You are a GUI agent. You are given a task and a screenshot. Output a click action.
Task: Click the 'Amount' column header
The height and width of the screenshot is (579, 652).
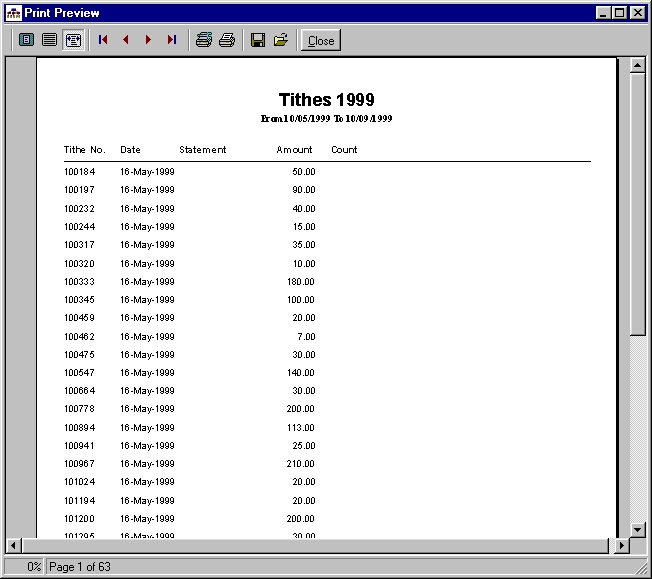click(x=294, y=150)
